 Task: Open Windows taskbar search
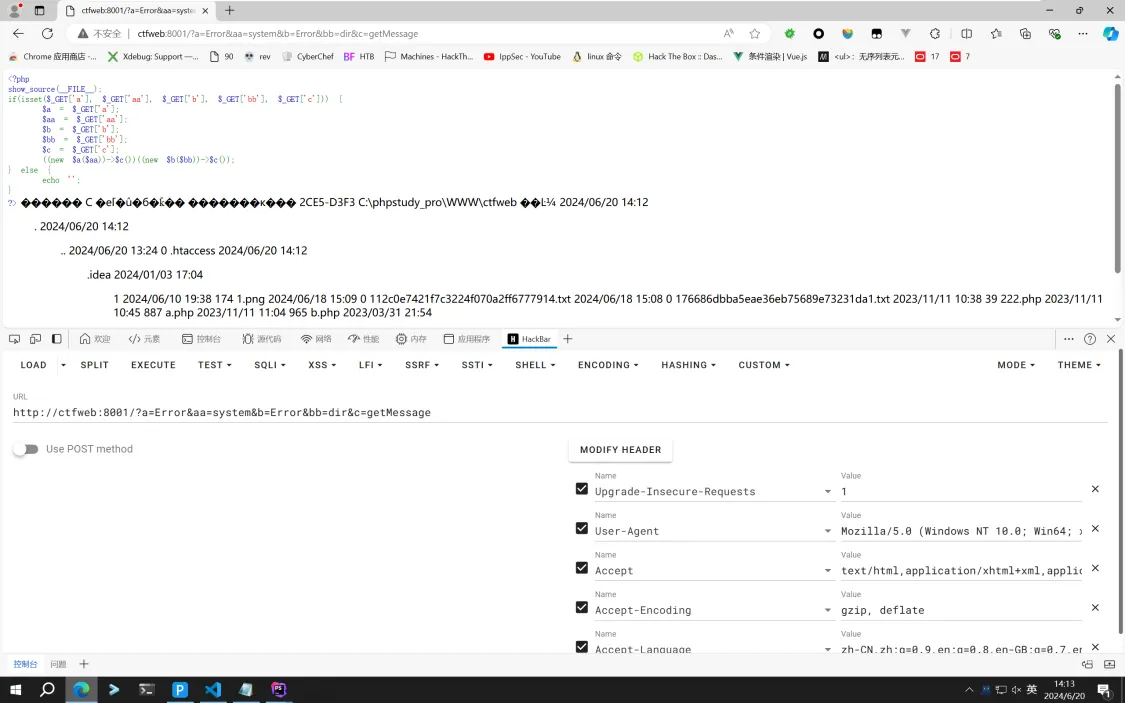click(47, 689)
